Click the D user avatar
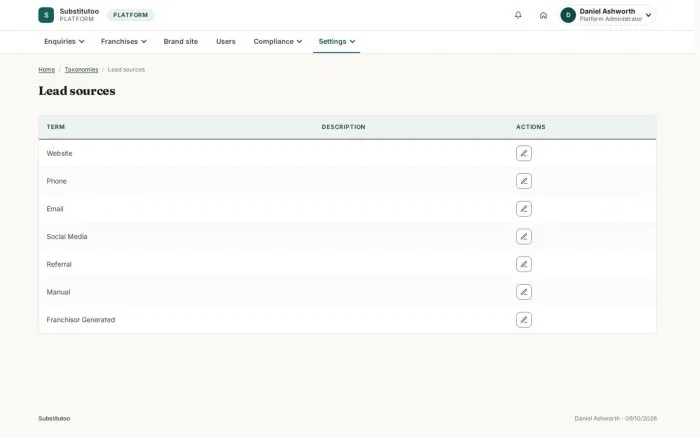 tap(568, 15)
